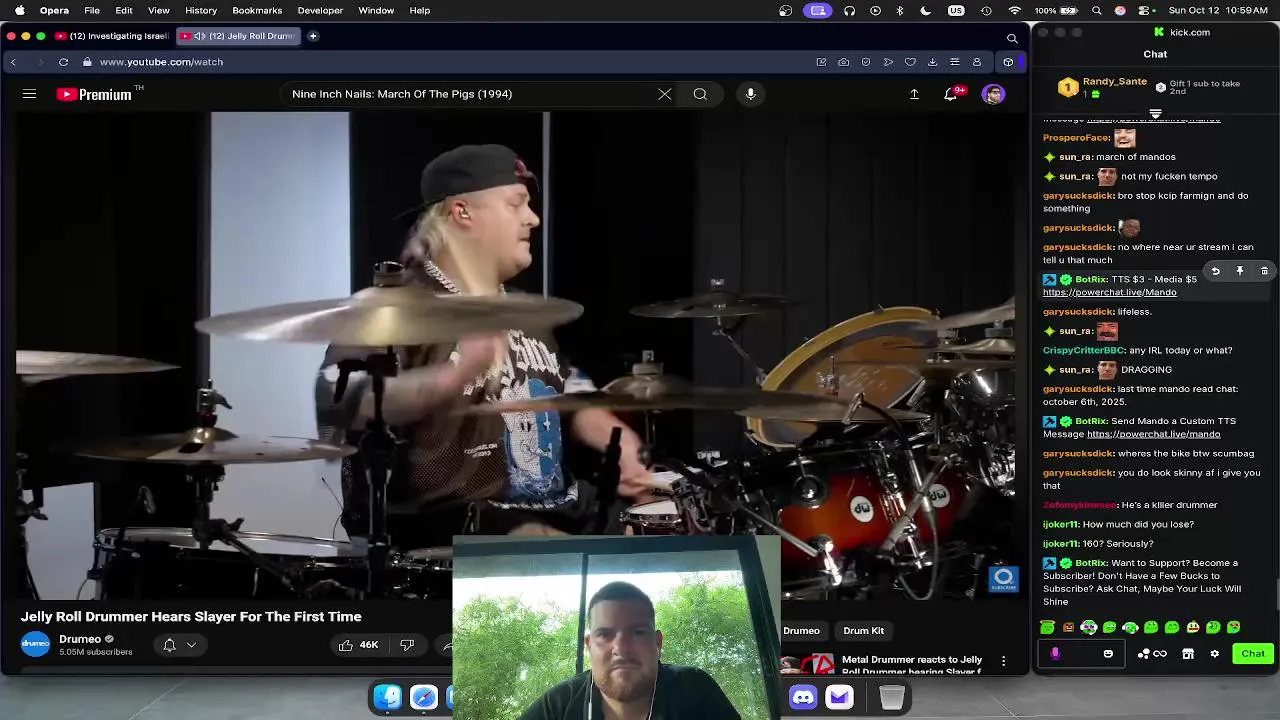This screenshot has height=720, width=1280.
Task: Open the History menu
Action: pos(201,10)
